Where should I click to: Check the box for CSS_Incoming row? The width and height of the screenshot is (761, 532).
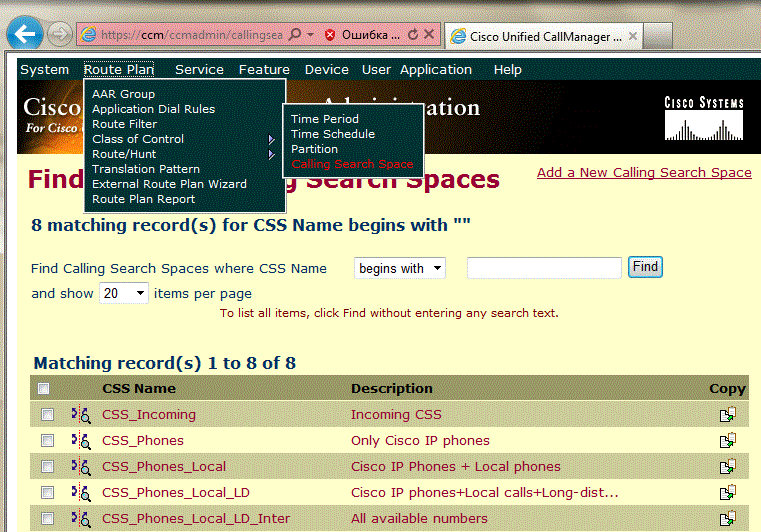click(x=47, y=415)
